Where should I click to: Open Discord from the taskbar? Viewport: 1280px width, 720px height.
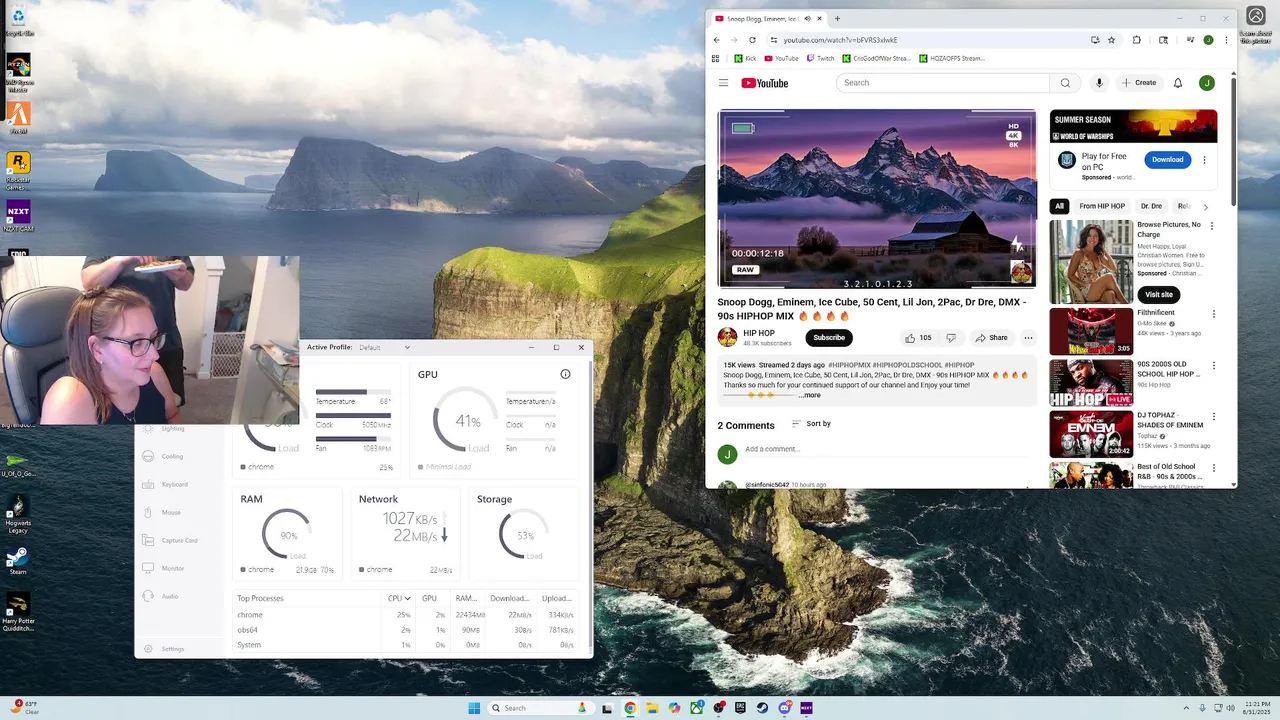785,708
